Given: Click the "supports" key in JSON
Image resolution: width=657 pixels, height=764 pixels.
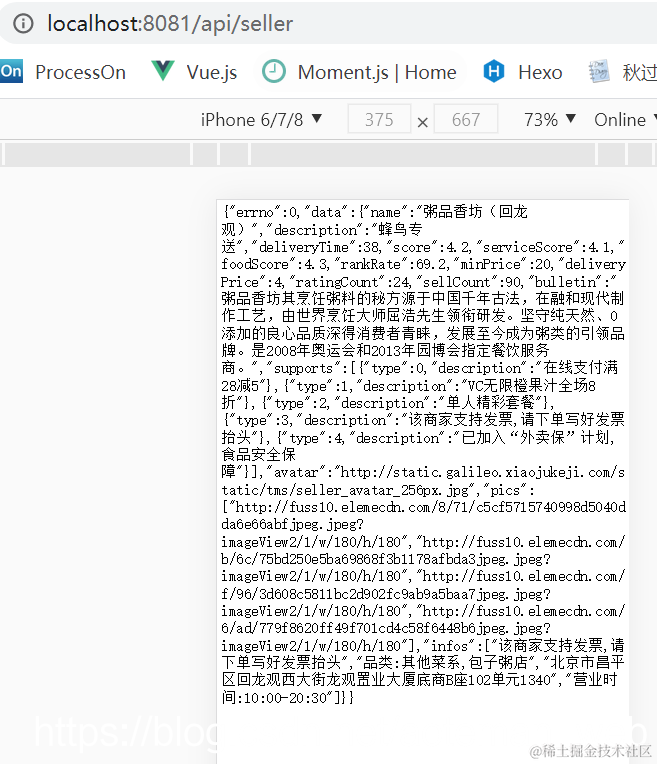Looking at the screenshot, I should pyautogui.click(x=303, y=368).
